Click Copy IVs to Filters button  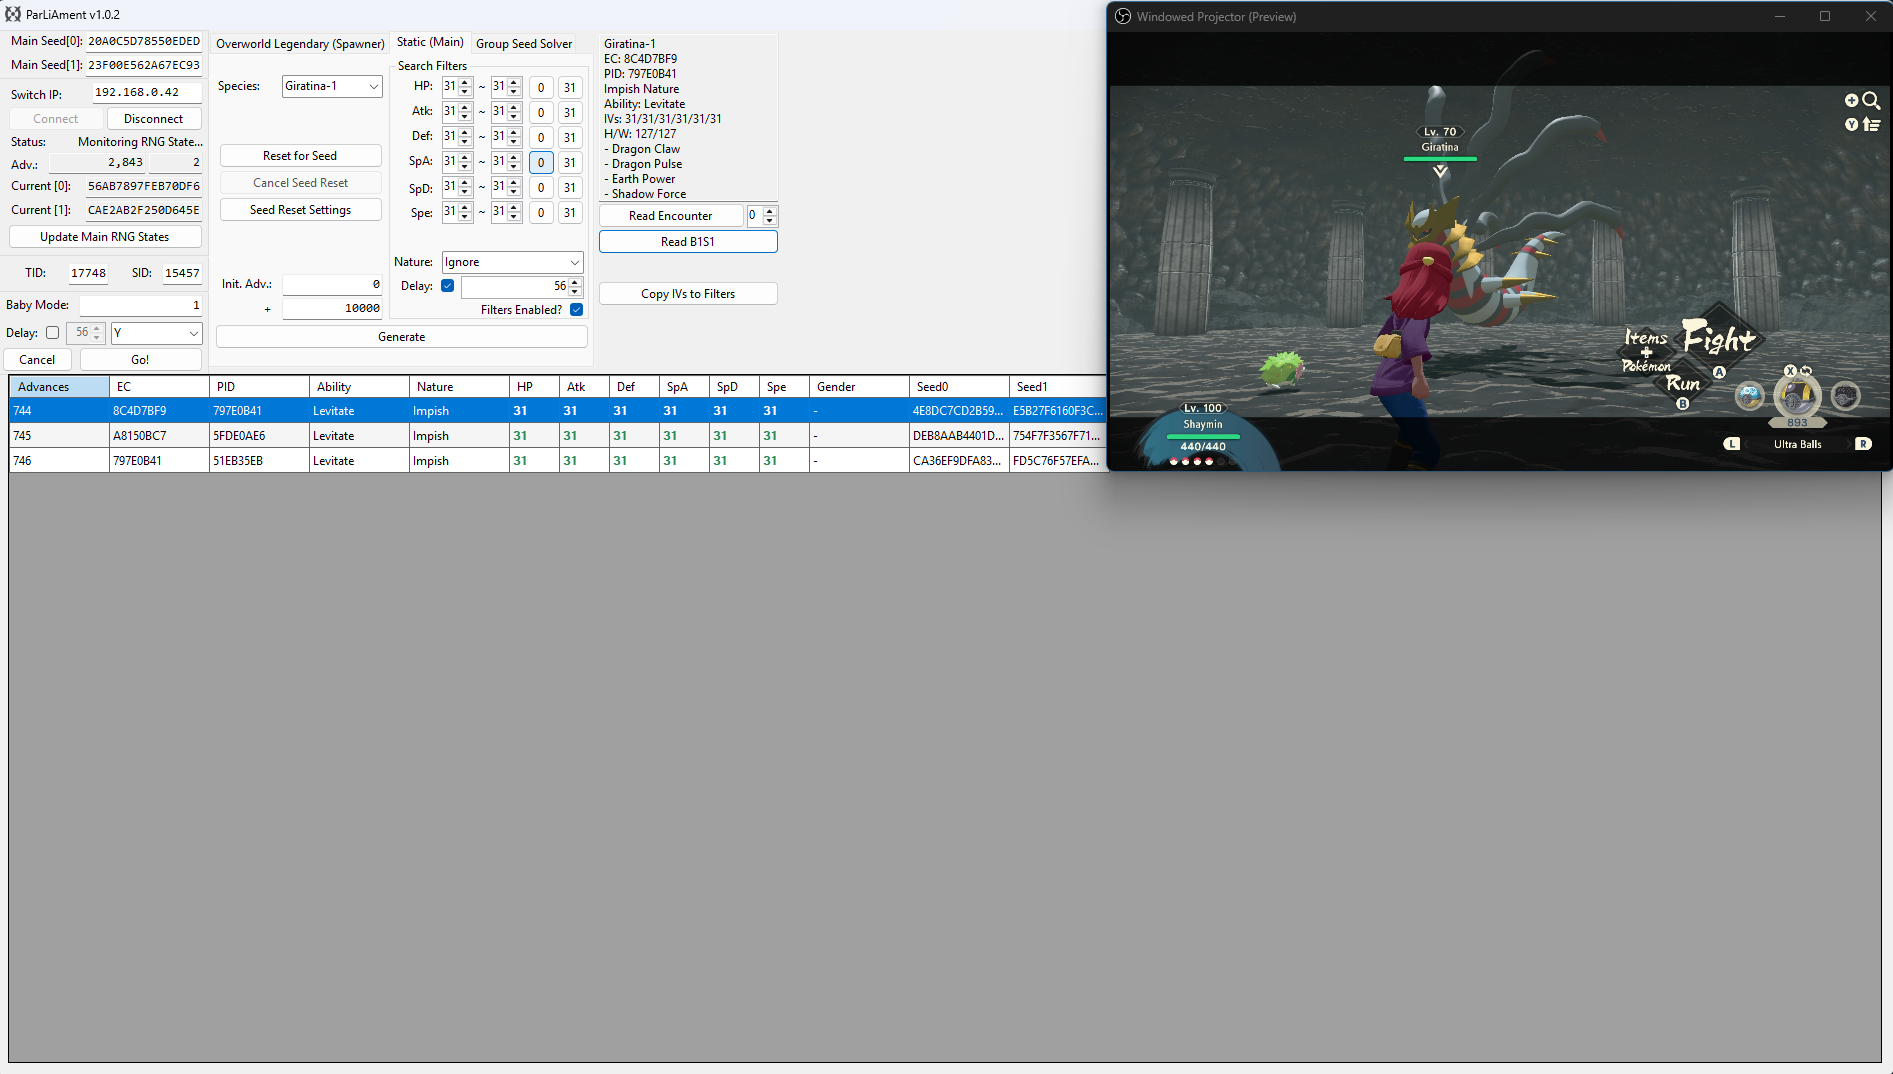point(688,294)
